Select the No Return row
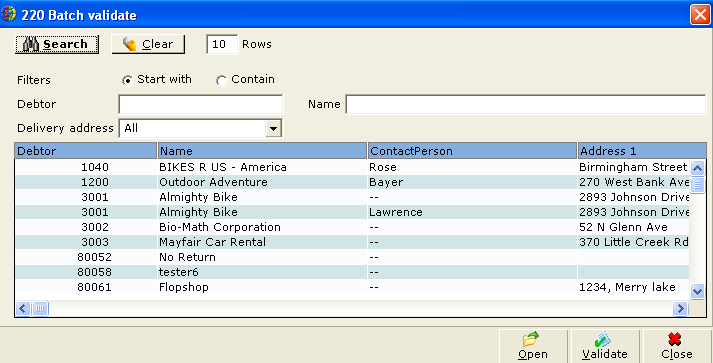 tap(352, 257)
